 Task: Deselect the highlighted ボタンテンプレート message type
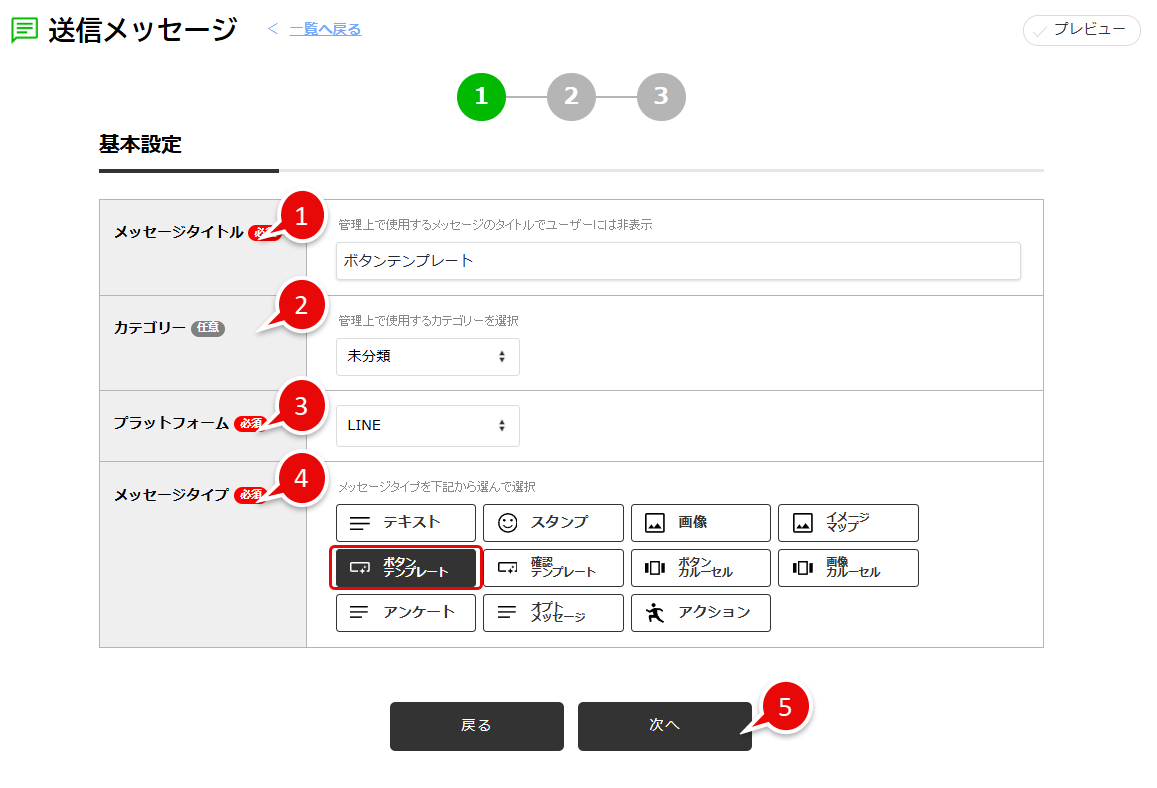click(x=405, y=567)
